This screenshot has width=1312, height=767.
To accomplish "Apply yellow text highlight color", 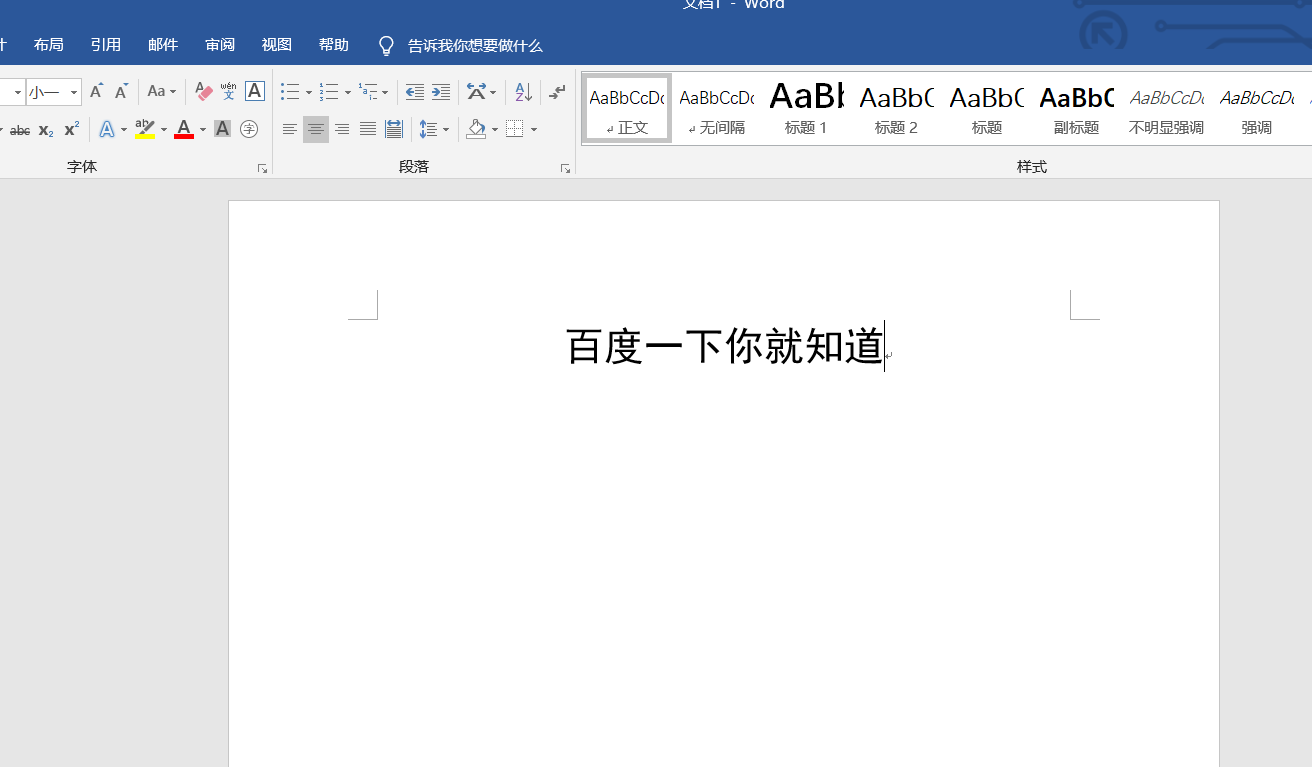I will [145, 129].
